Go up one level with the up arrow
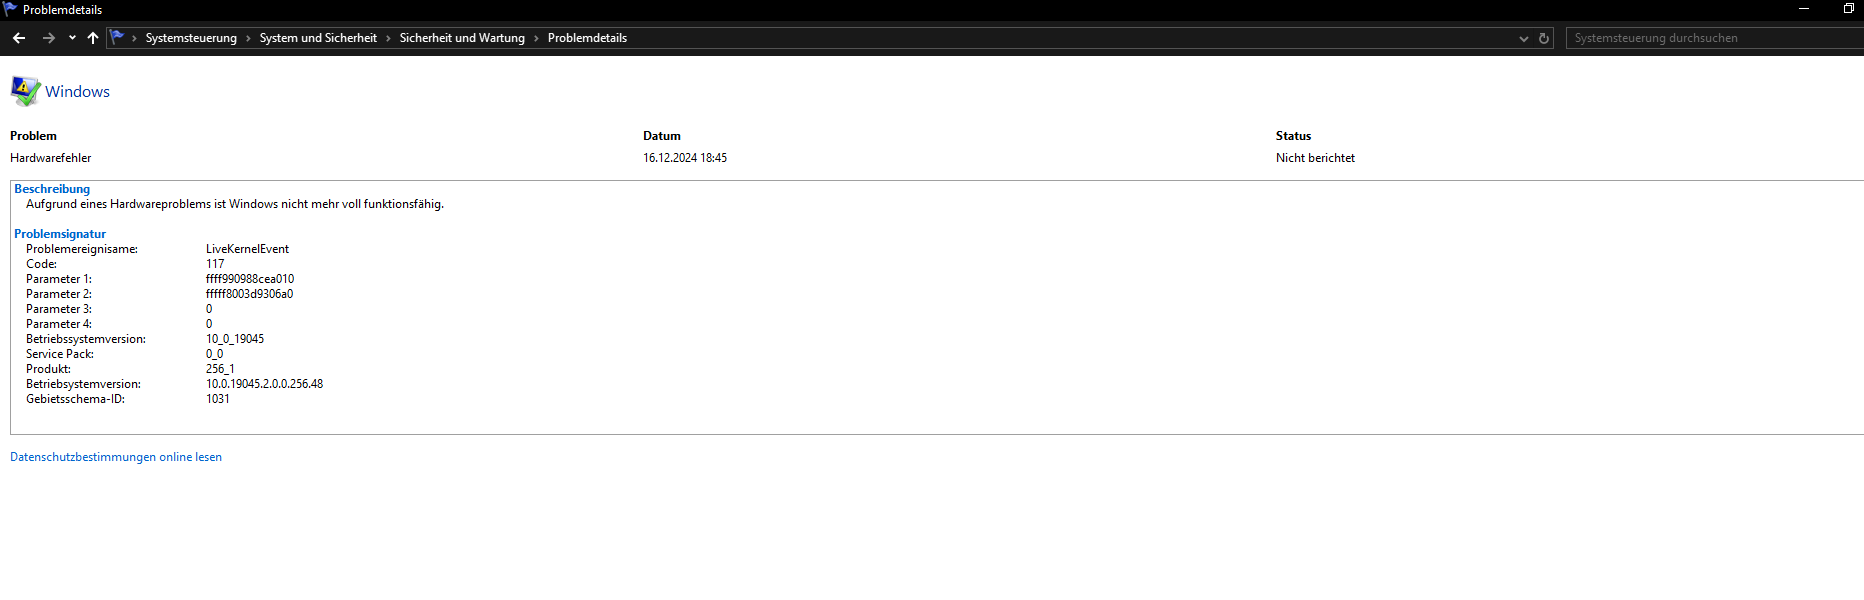The width and height of the screenshot is (1864, 600). [x=93, y=38]
